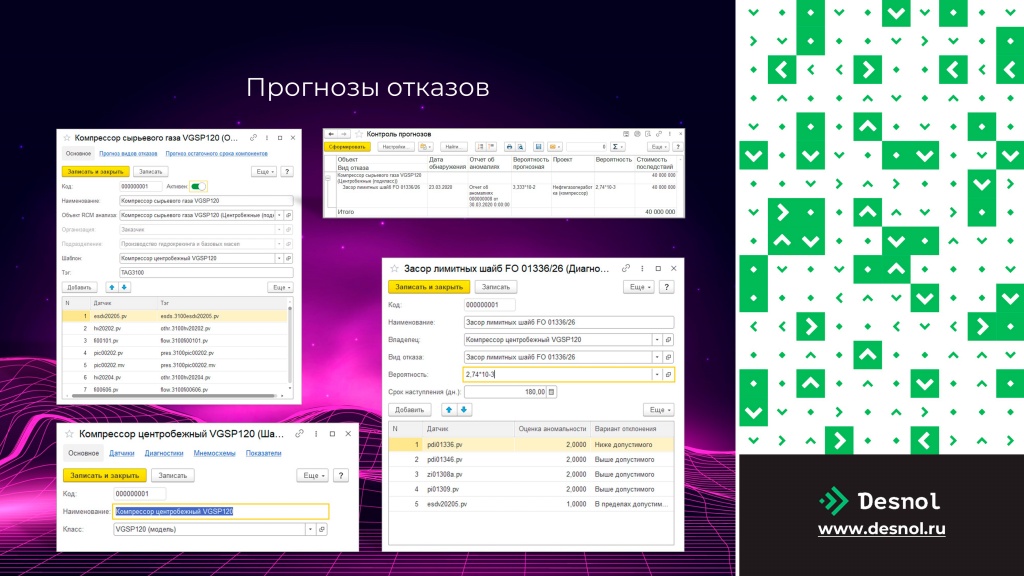
Task: Click the Тэг input field containing TAG3100
Action: click(x=206, y=273)
